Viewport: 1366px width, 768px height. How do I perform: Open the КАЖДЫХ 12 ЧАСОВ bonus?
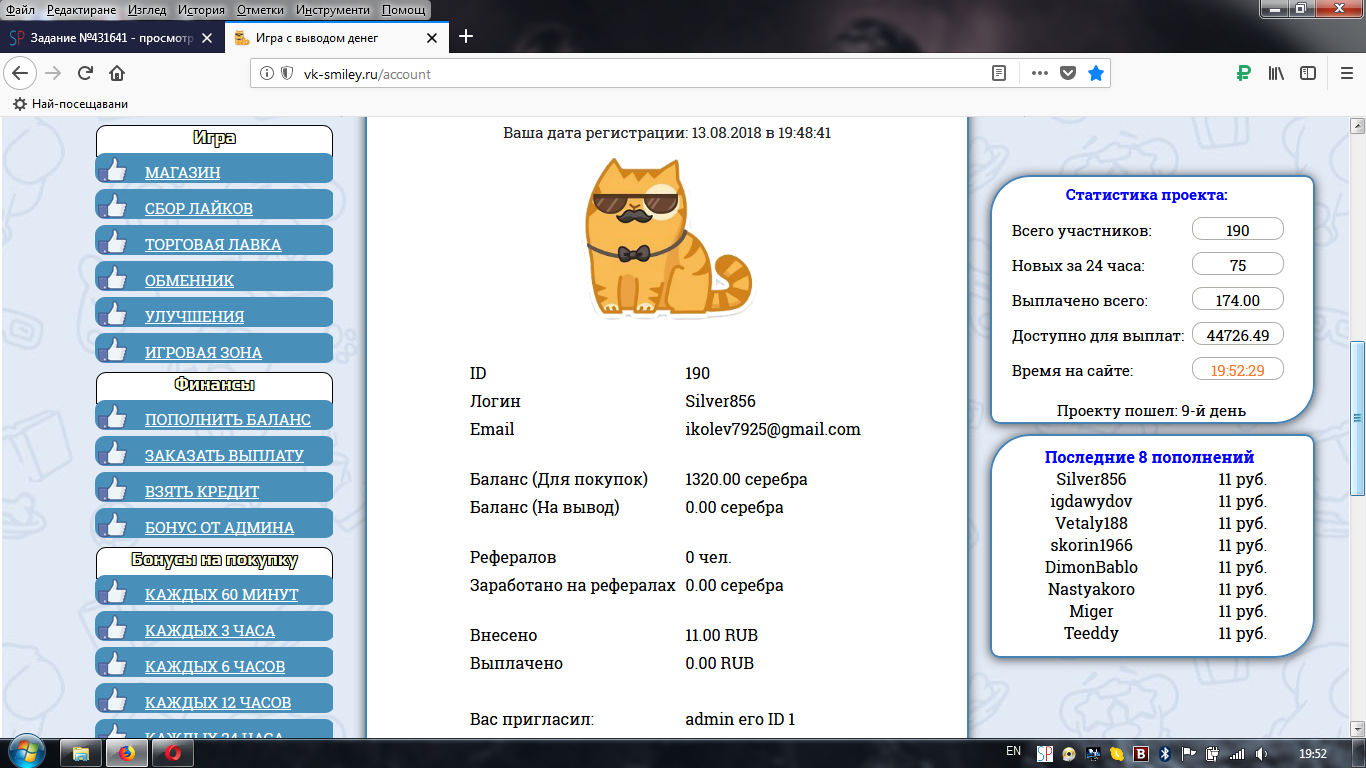(218, 702)
